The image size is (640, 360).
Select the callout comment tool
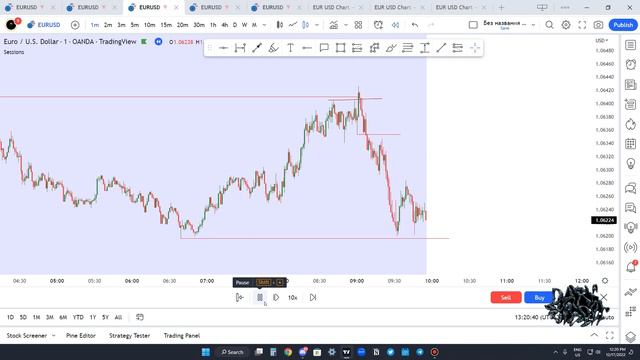coord(324,48)
